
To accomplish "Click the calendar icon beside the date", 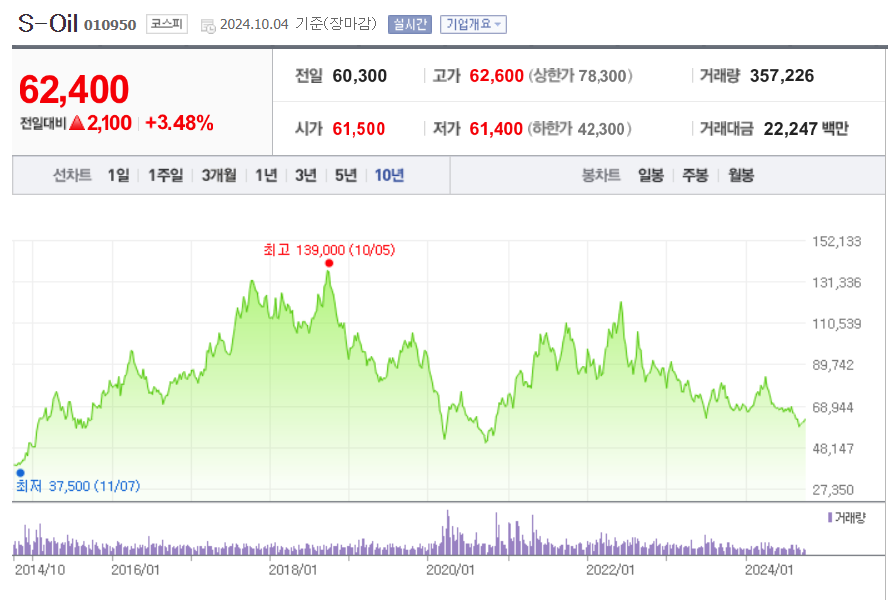I will click(208, 25).
